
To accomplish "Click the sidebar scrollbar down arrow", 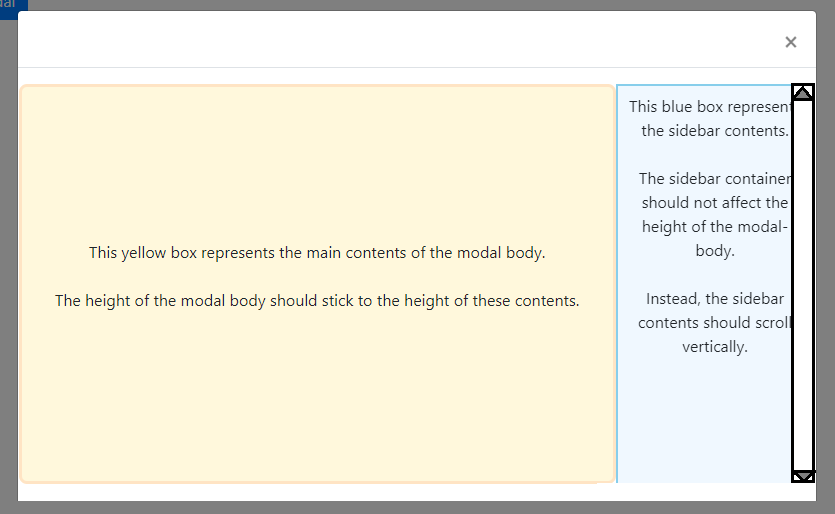I will tap(803, 476).
